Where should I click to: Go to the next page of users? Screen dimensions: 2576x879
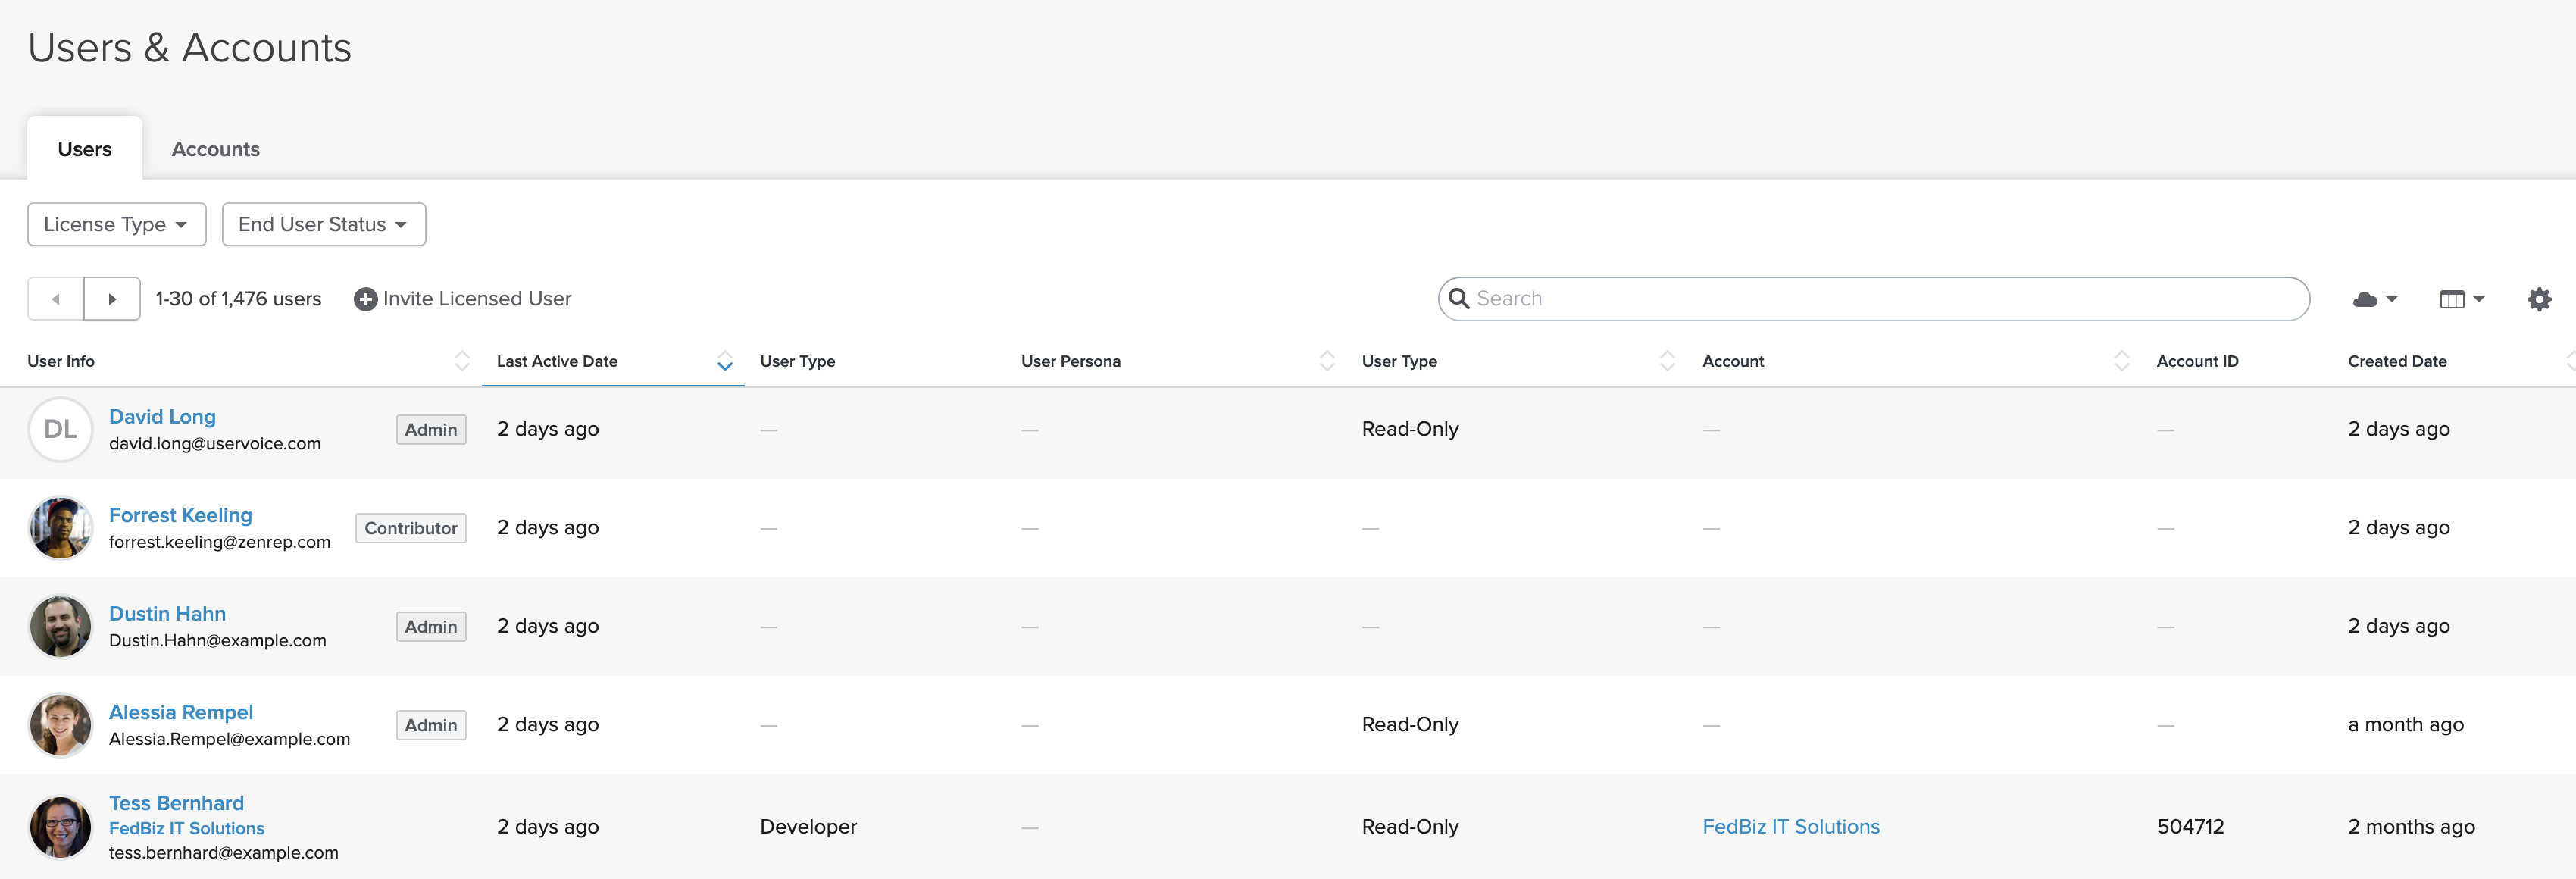[112, 299]
